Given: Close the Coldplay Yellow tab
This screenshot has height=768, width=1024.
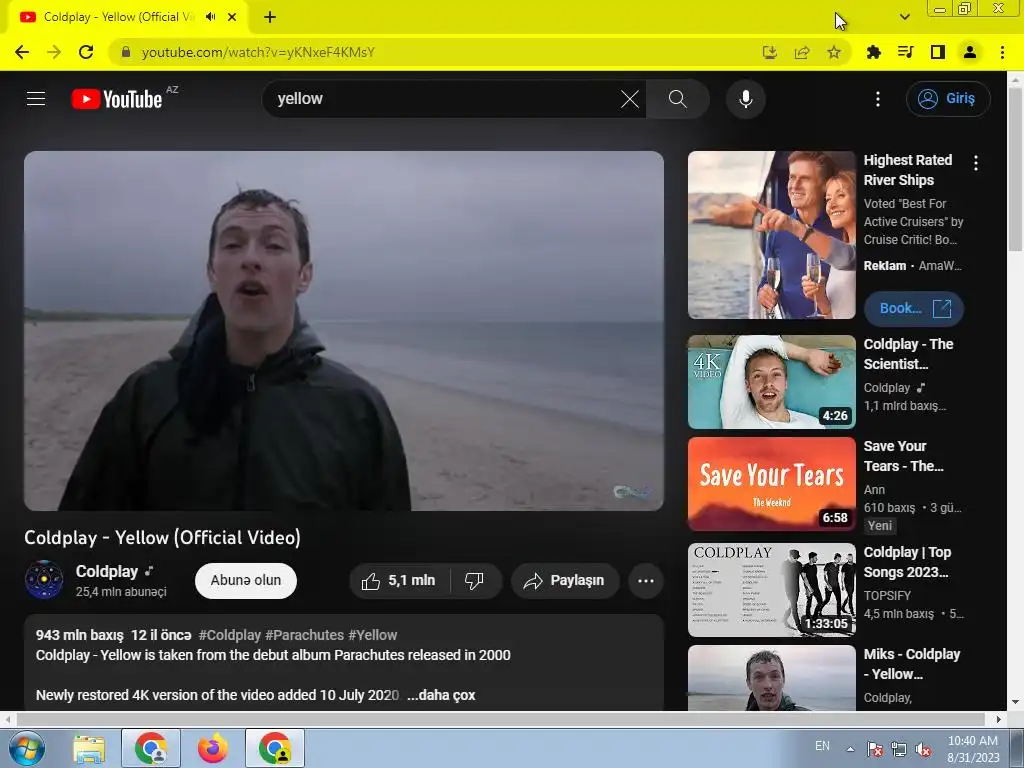Looking at the screenshot, I should point(232,17).
